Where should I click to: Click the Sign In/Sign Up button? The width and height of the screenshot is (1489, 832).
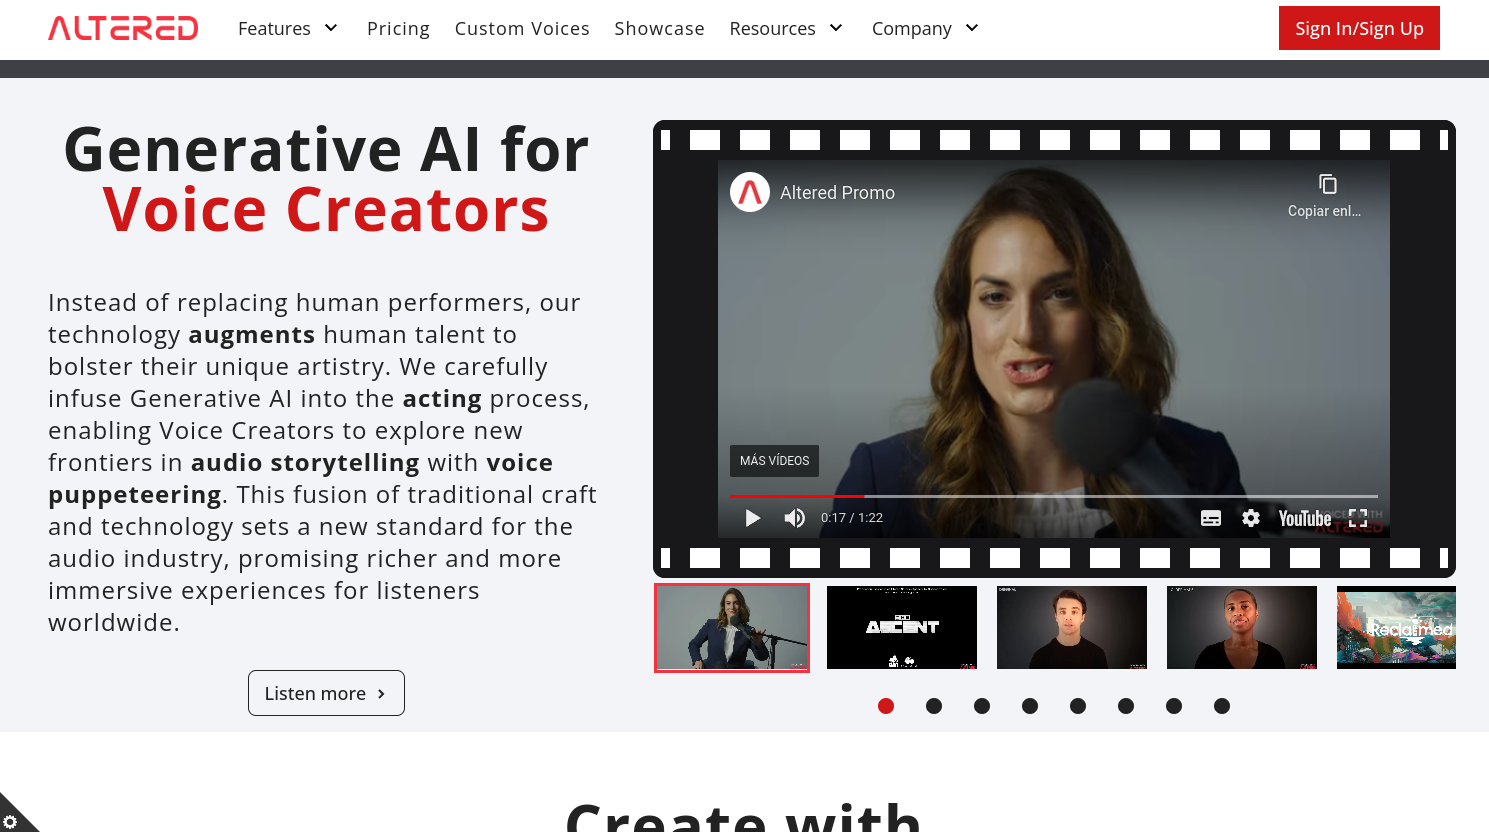click(x=1359, y=28)
